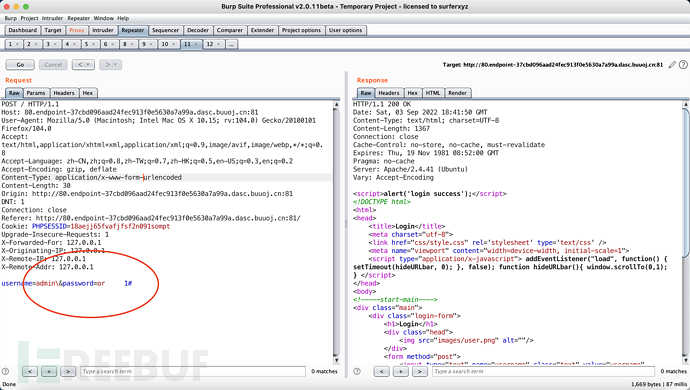Image resolution: width=690 pixels, height=390 pixels.
Task: Switch to the Dashboard tab
Action: 22,30
